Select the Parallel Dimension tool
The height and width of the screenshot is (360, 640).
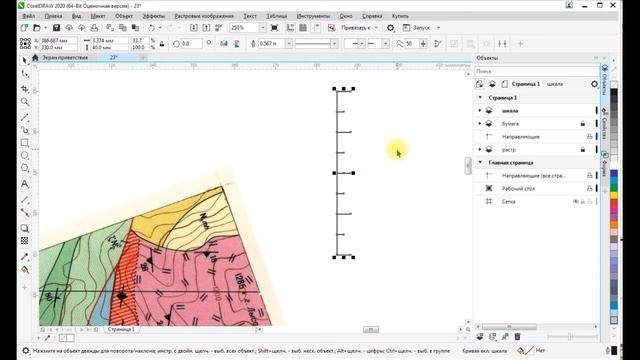tap(25, 200)
